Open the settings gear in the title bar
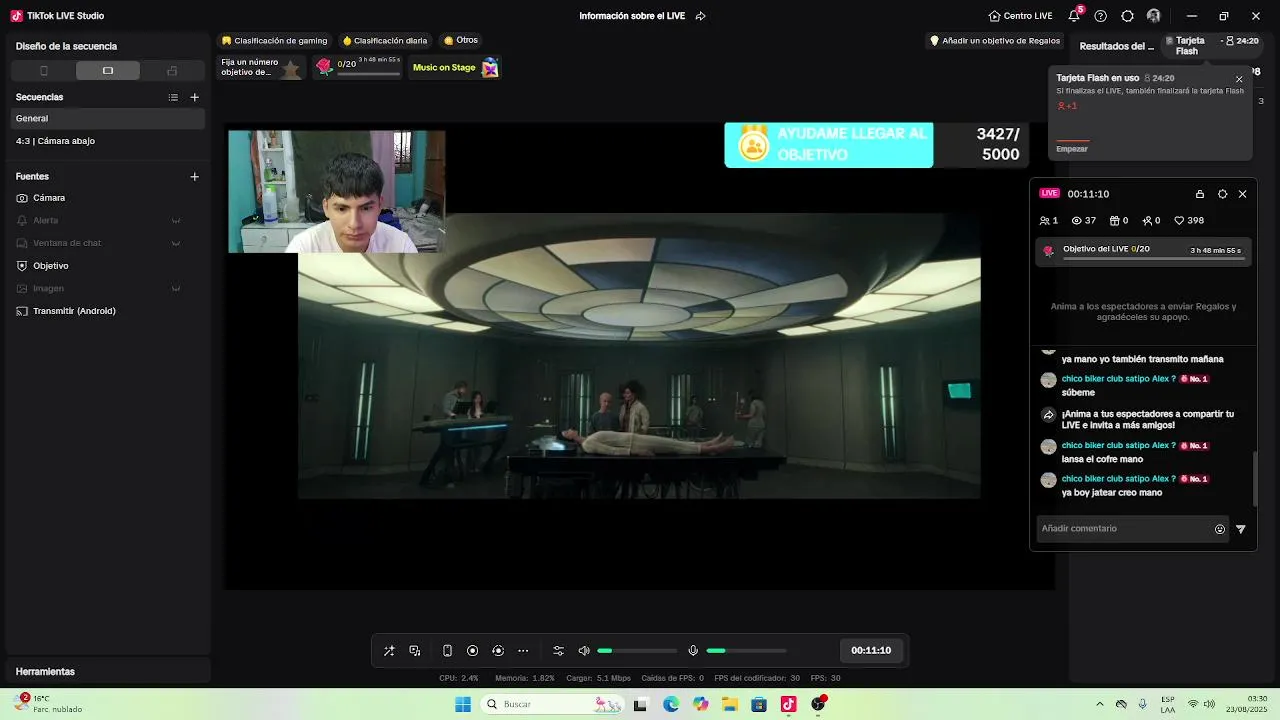Viewport: 1280px width, 720px height. pos(1127,16)
